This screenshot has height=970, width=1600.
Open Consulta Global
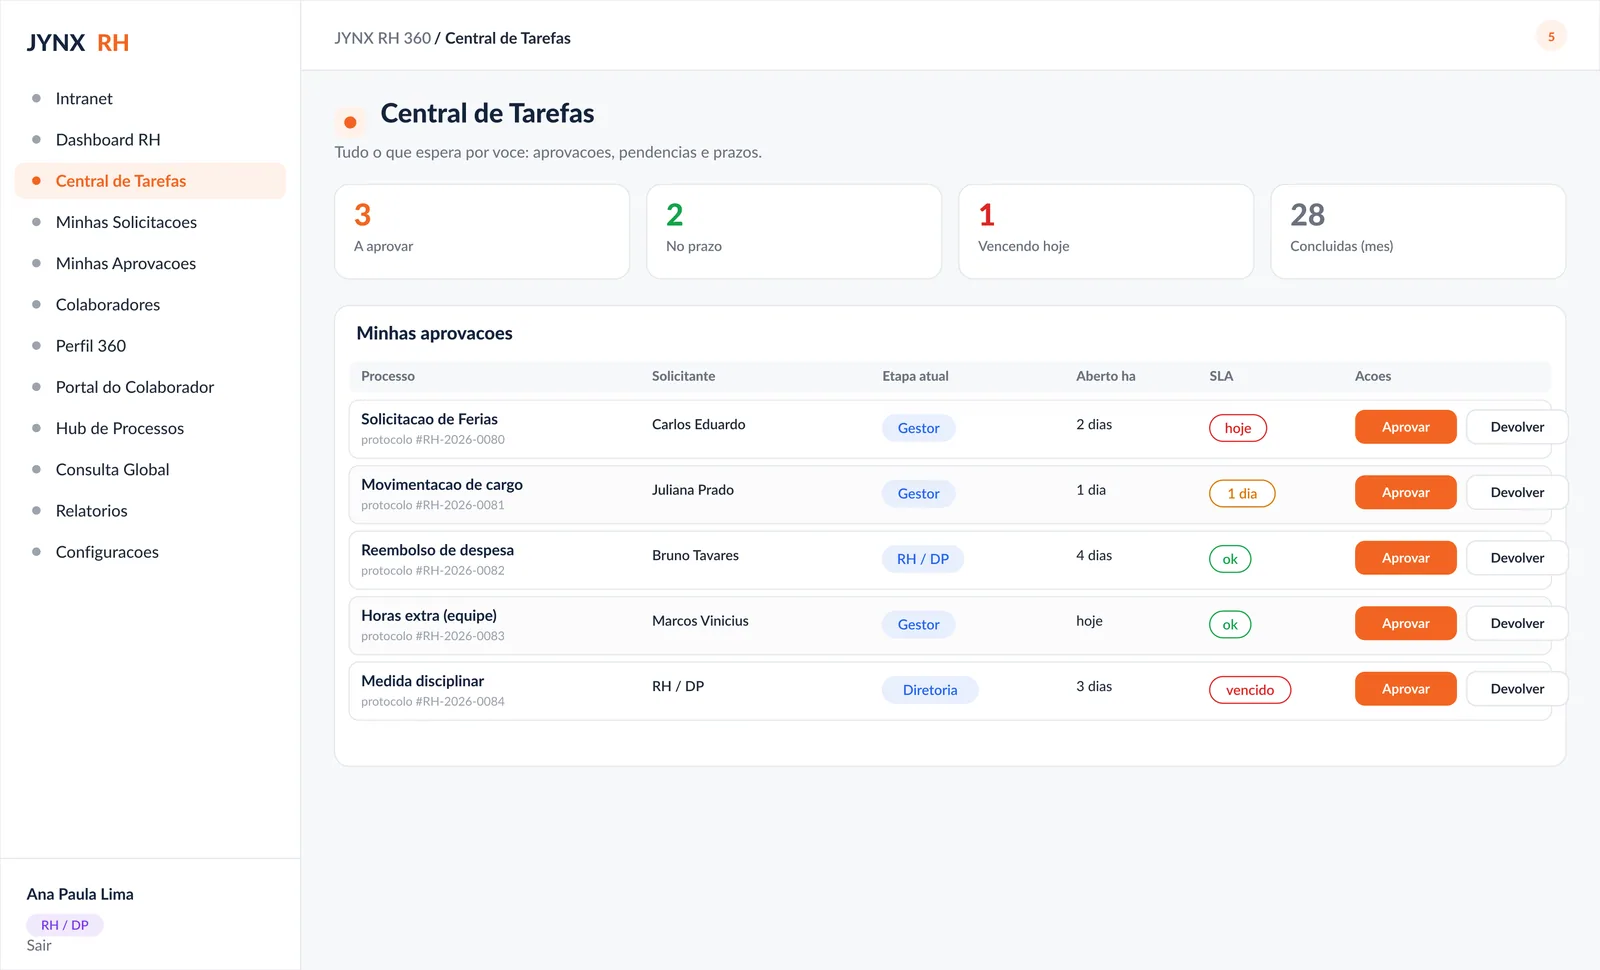(x=150, y=469)
